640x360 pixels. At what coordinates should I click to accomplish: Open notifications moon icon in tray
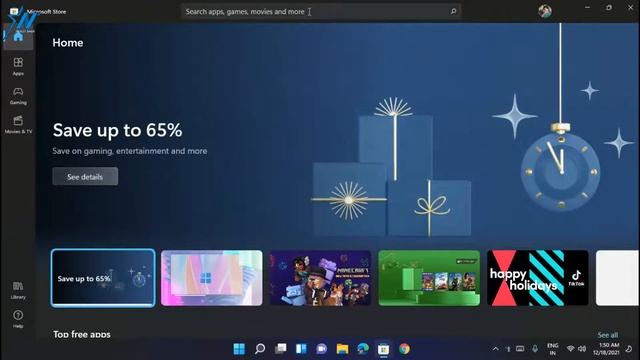629,349
